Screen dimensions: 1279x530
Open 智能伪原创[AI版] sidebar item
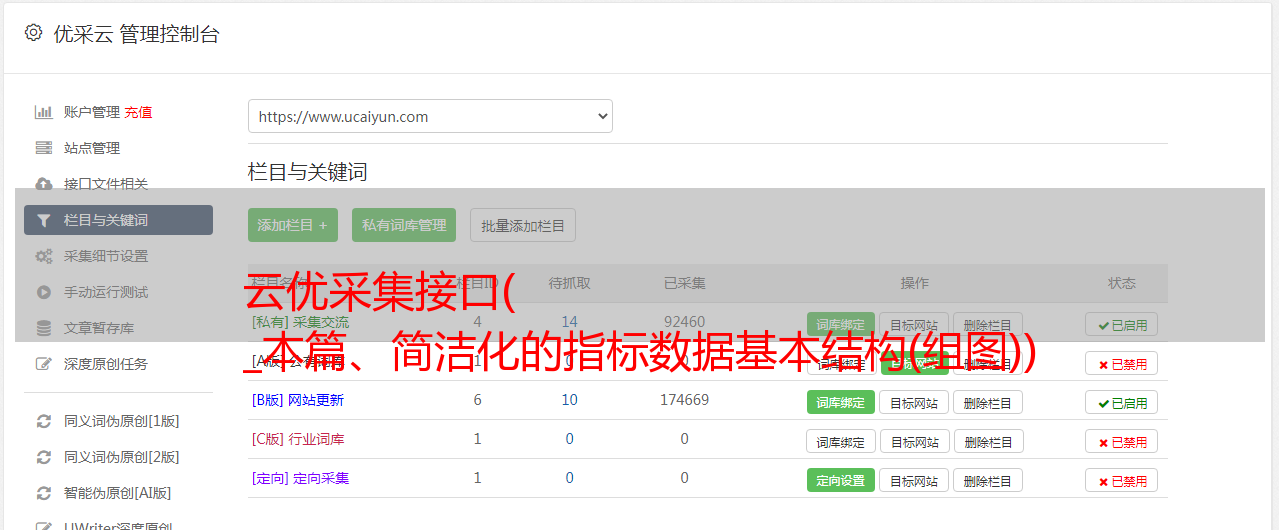click(118, 493)
